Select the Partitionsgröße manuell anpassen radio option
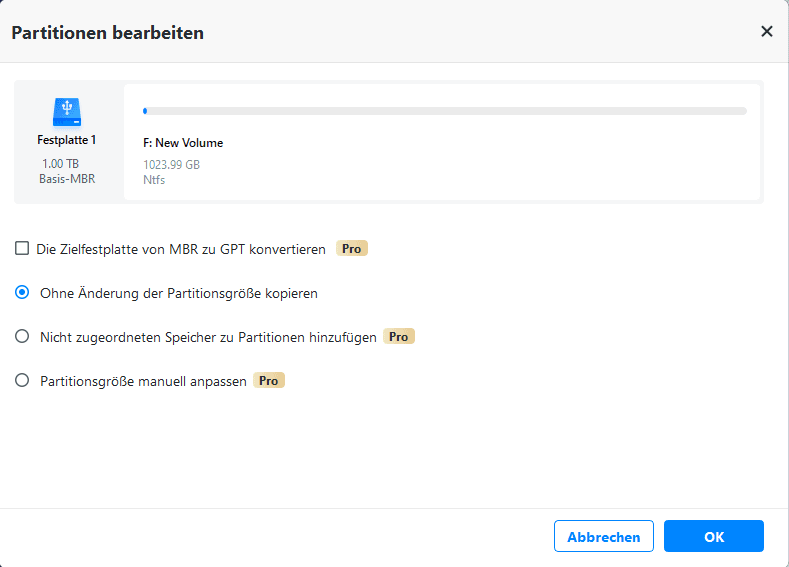 (22, 381)
